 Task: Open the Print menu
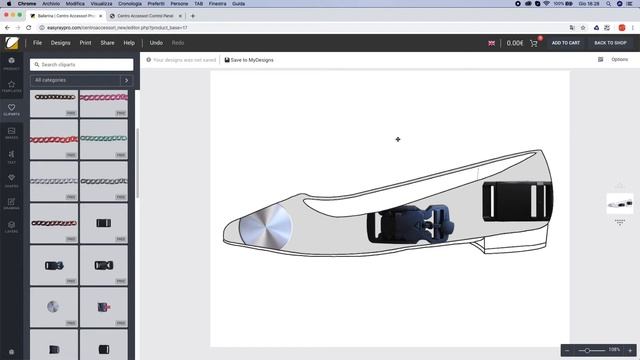tap(85, 43)
